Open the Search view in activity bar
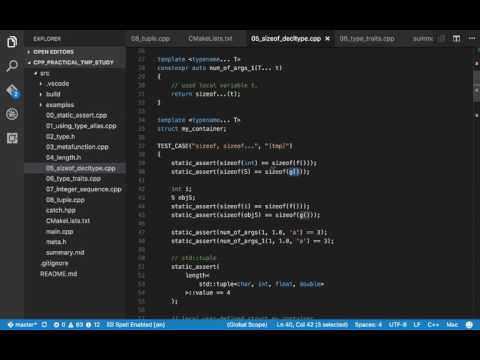The width and height of the screenshot is (480, 360). pos(12,66)
